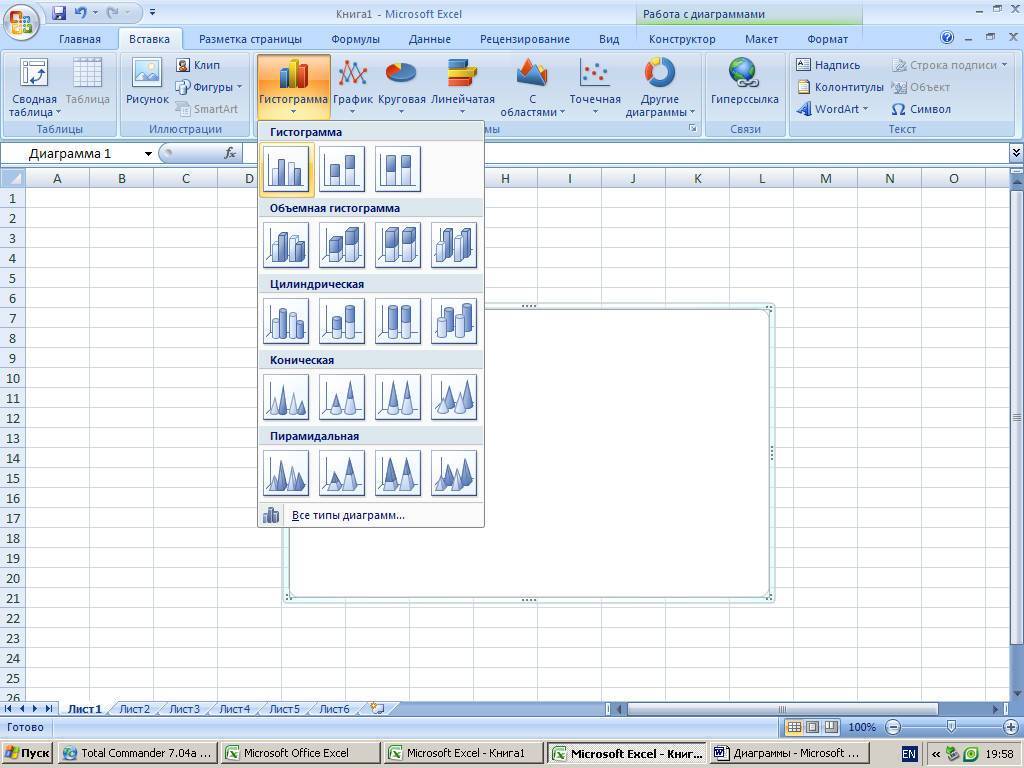1024x768 pixels.
Task: Select fourth cone chart under Коническая
Action: (454, 397)
